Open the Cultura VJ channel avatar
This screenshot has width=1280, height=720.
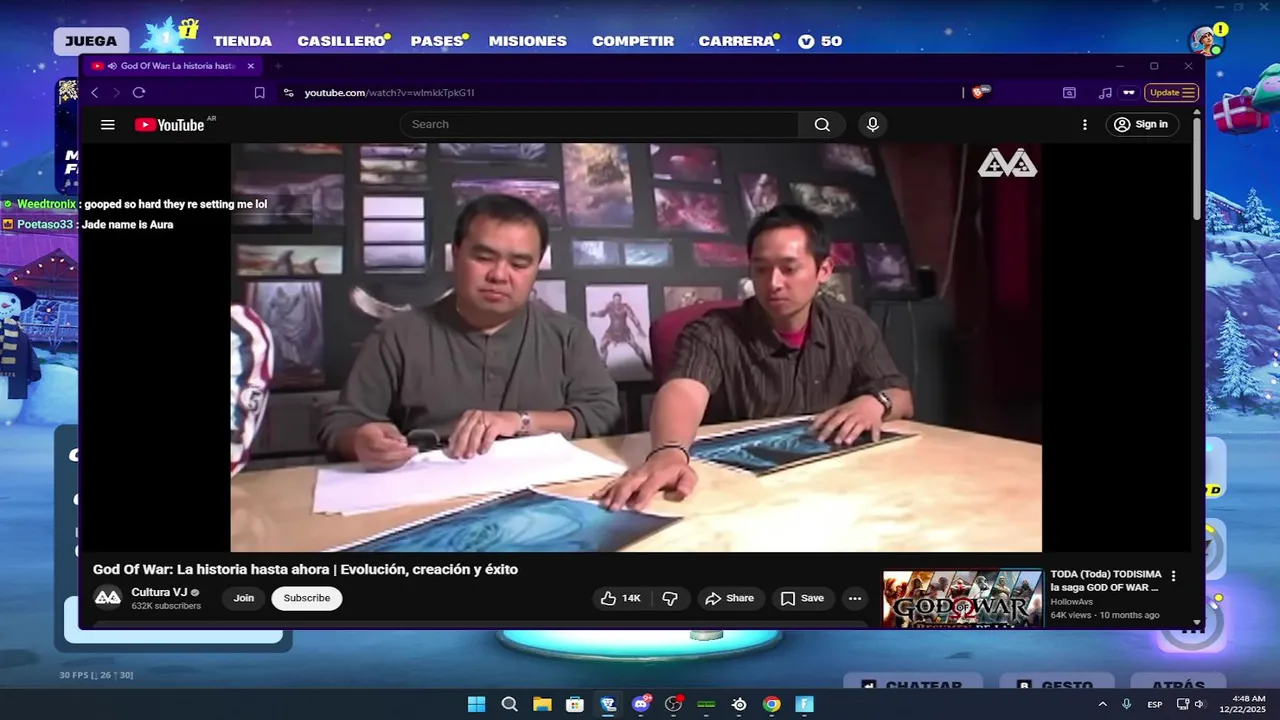click(108, 598)
